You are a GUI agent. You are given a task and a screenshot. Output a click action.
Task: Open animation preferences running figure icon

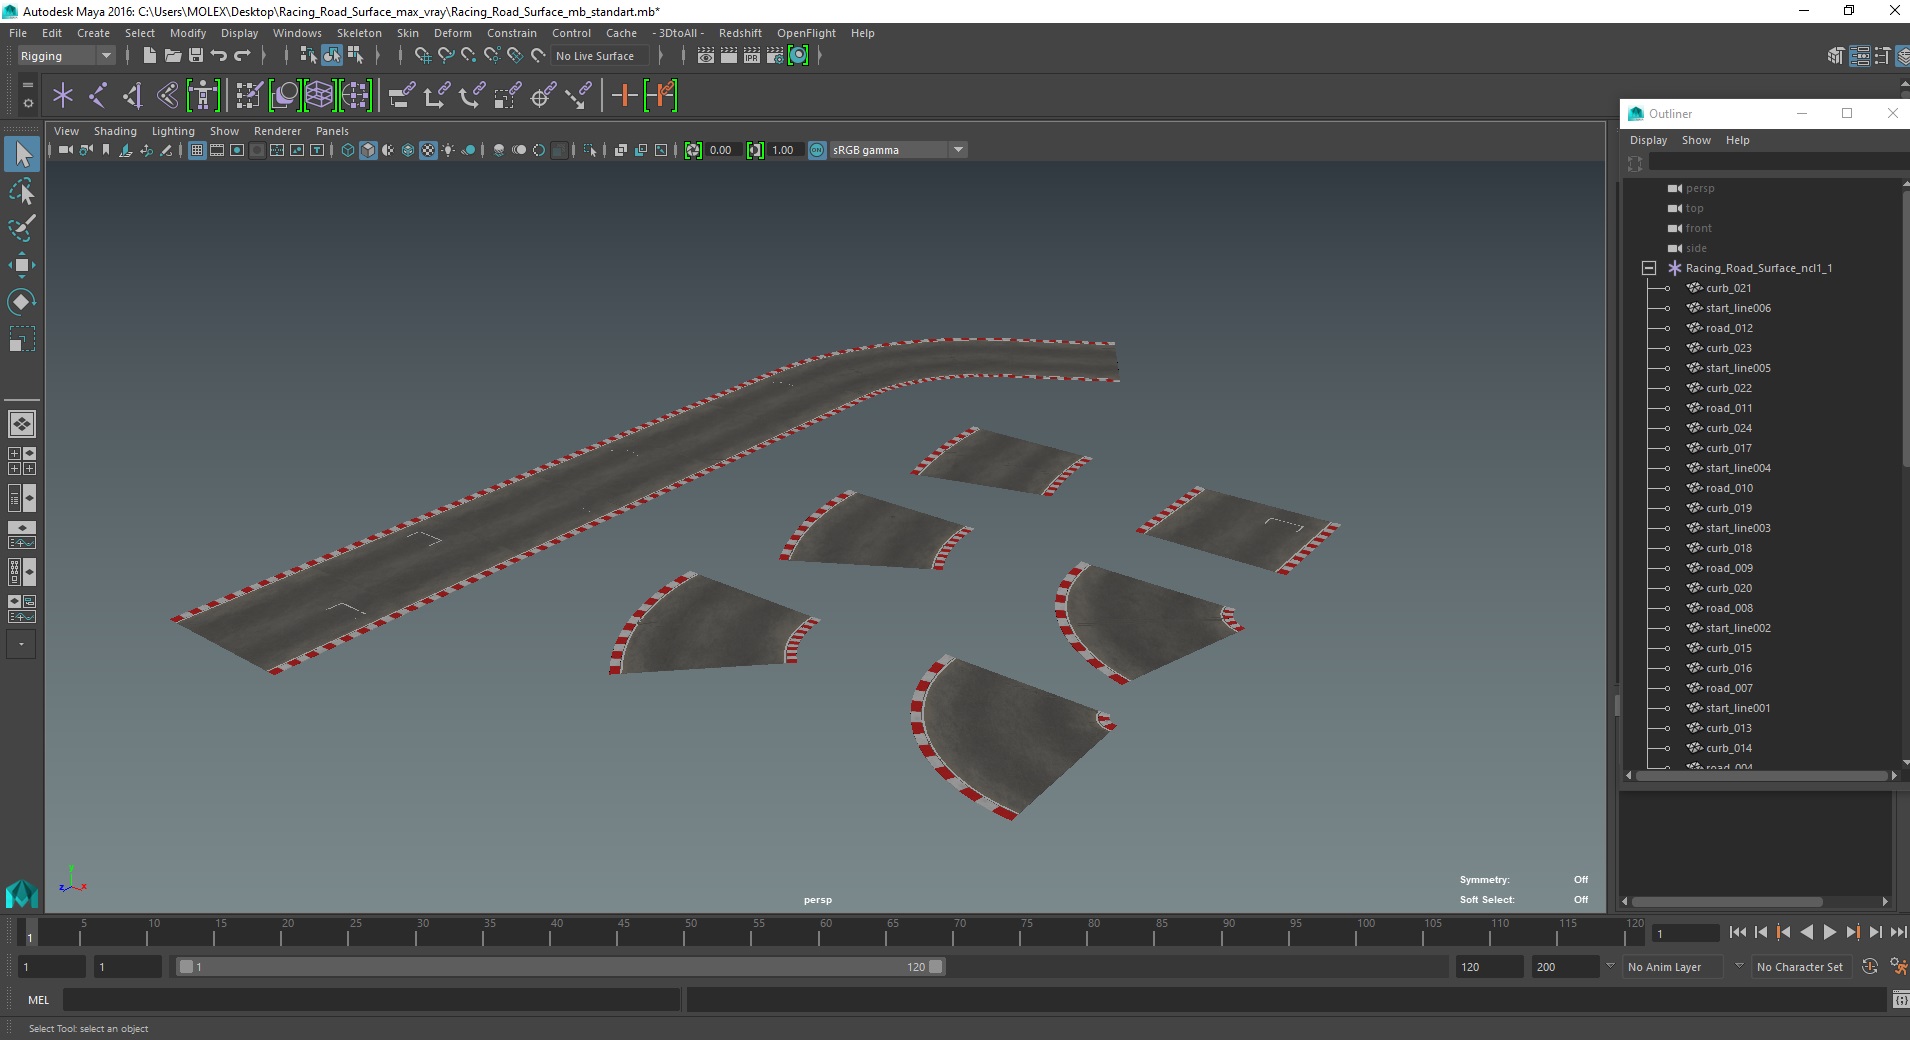tap(1898, 967)
